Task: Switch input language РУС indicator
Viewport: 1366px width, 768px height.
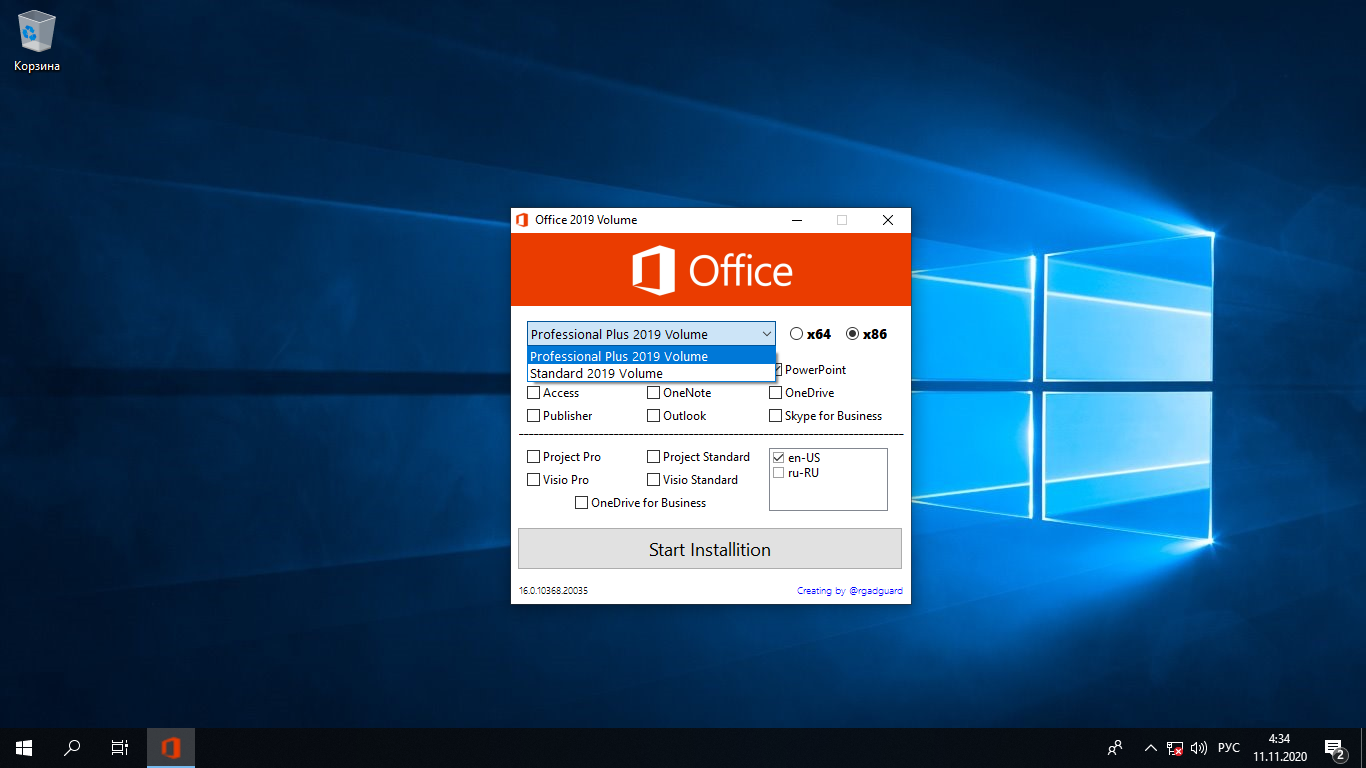Action: [x=1229, y=747]
